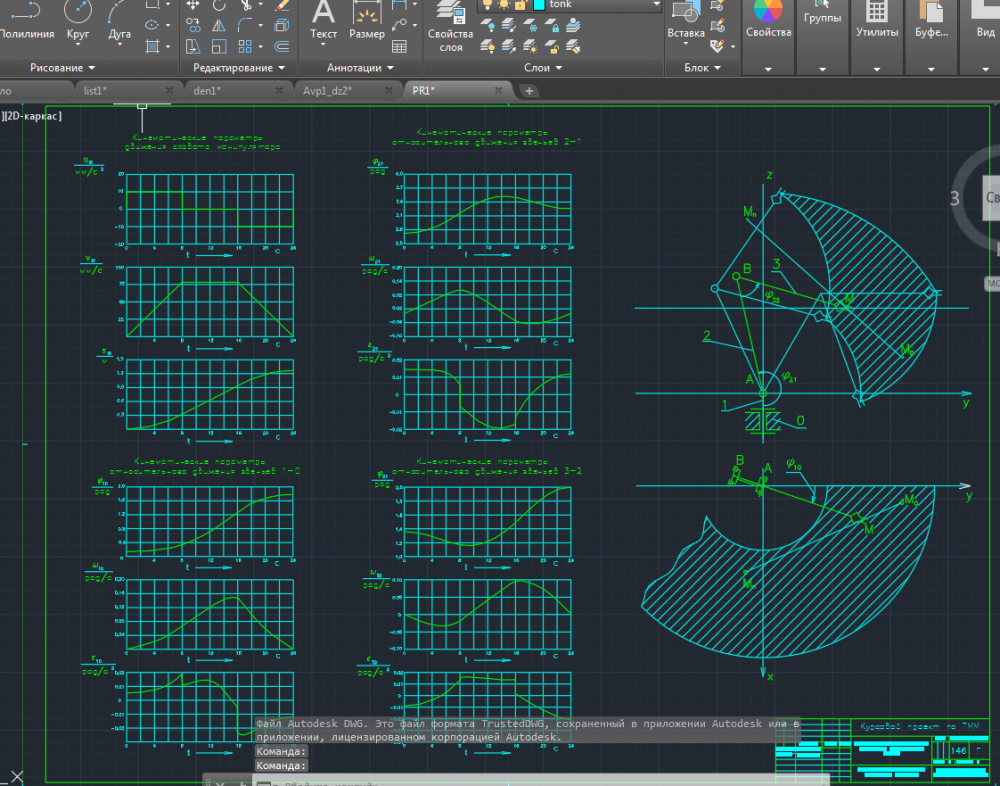
Task: Click the mirror tool in Редактирование
Action: click(221, 26)
